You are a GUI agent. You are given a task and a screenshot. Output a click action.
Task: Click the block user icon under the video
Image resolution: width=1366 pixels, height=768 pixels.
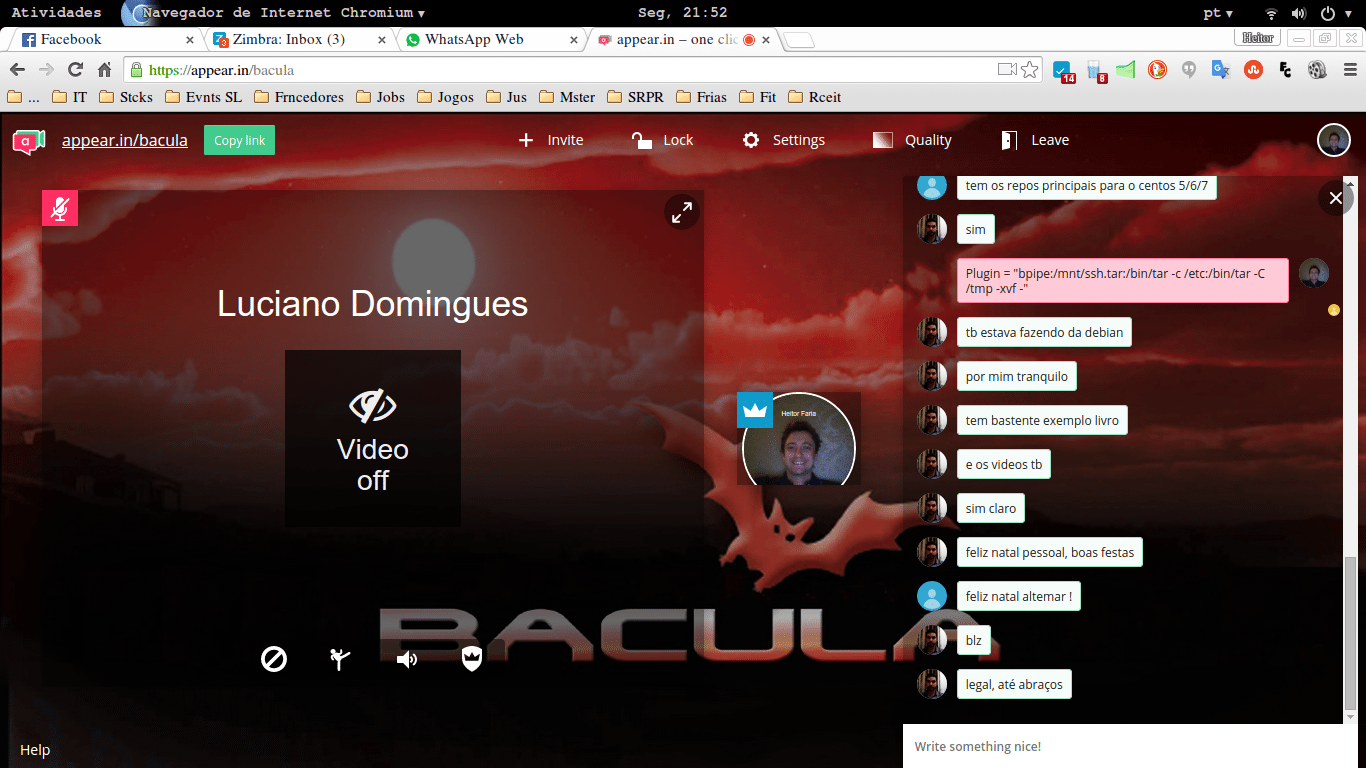274,659
